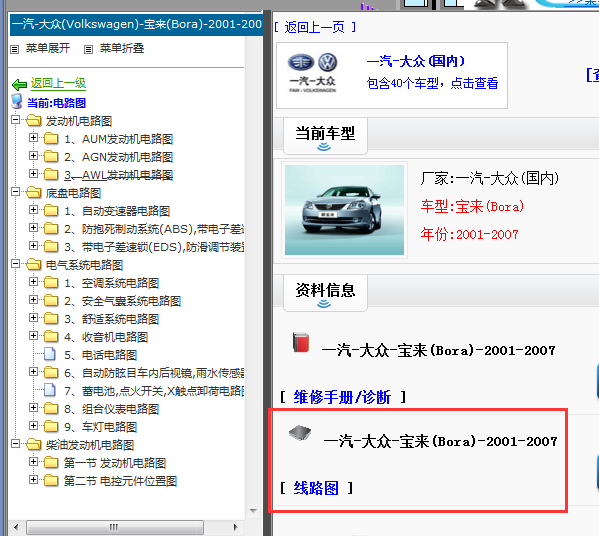599x536 pixels.
Task: Click folder icon of 空调系统电路图
Action: [x=51, y=282]
